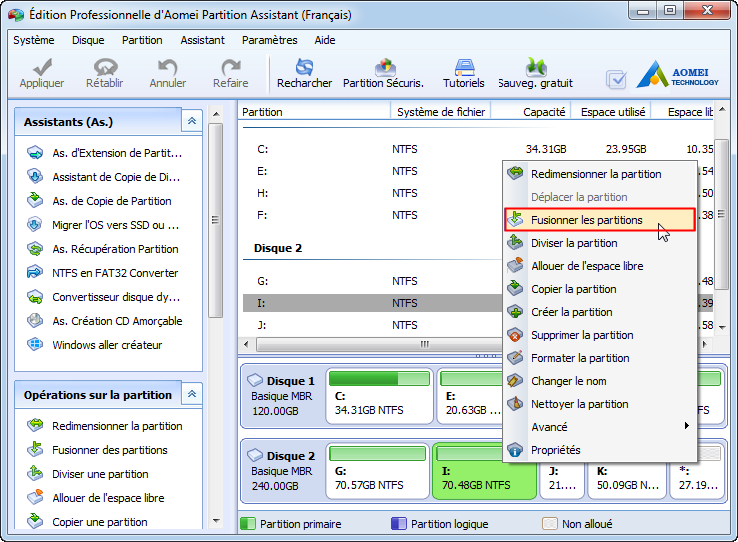Screen dimensions: 738x542
Task: Choose Fusionner les partitions from context menu
Action: tap(600, 220)
